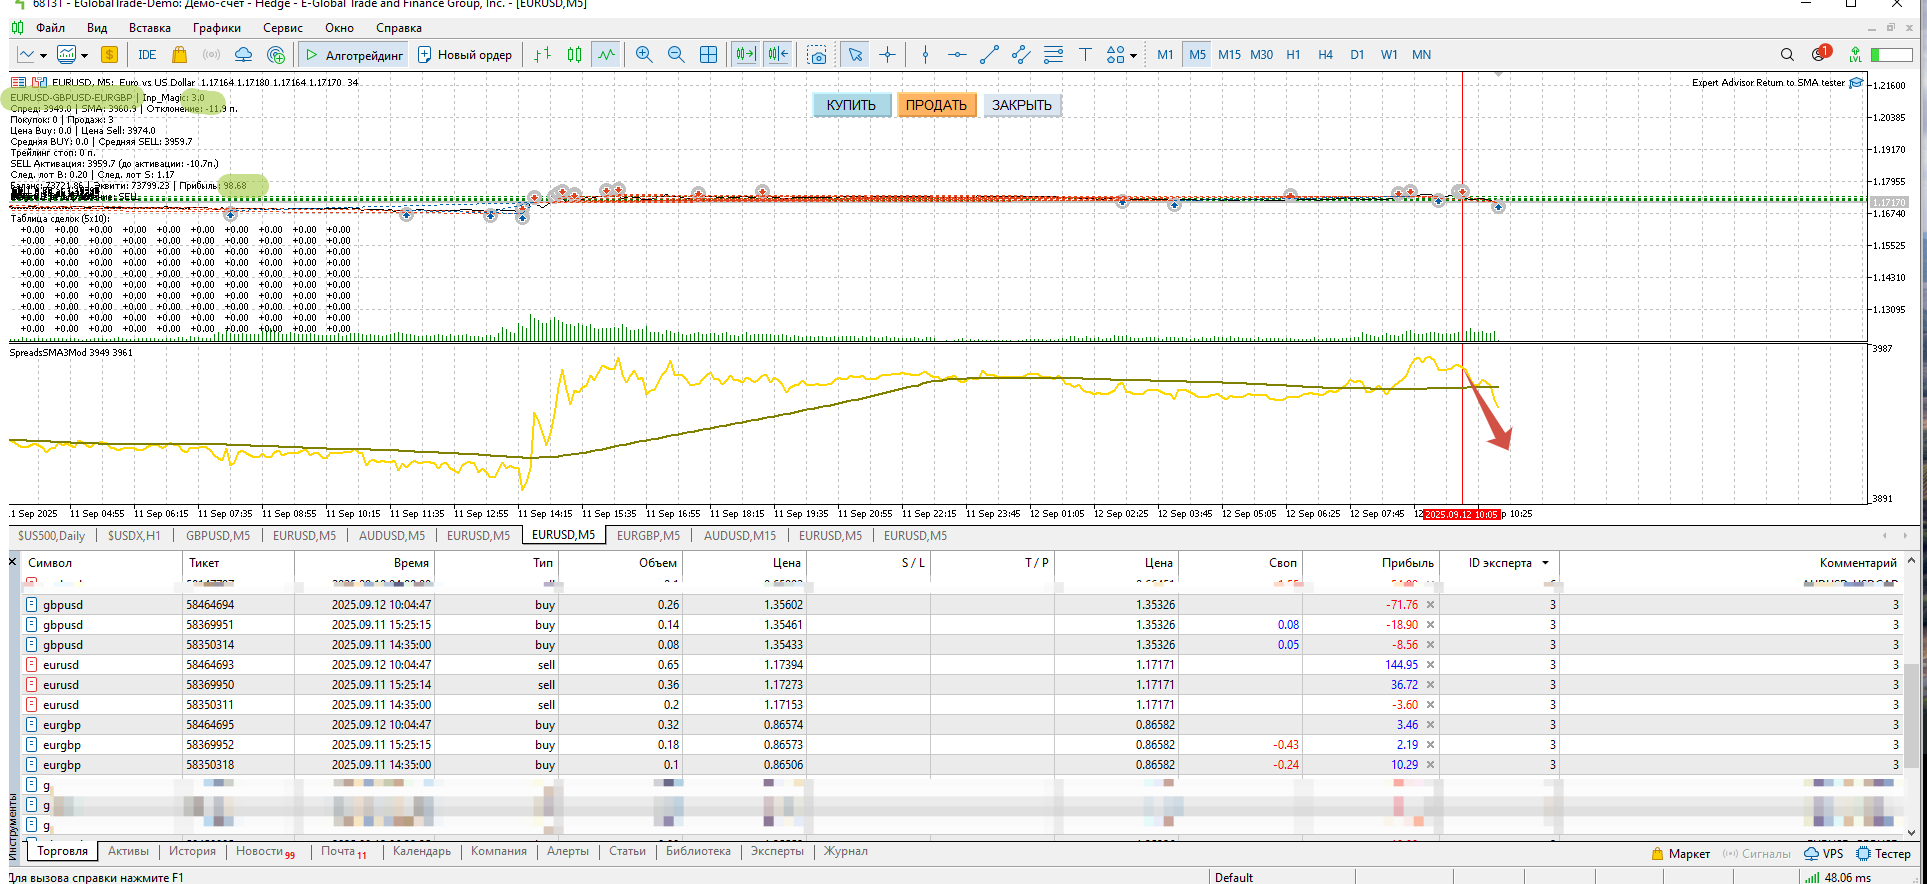Open the Сервис menu
Viewport: 1927px width, 884px height.
coord(283,28)
